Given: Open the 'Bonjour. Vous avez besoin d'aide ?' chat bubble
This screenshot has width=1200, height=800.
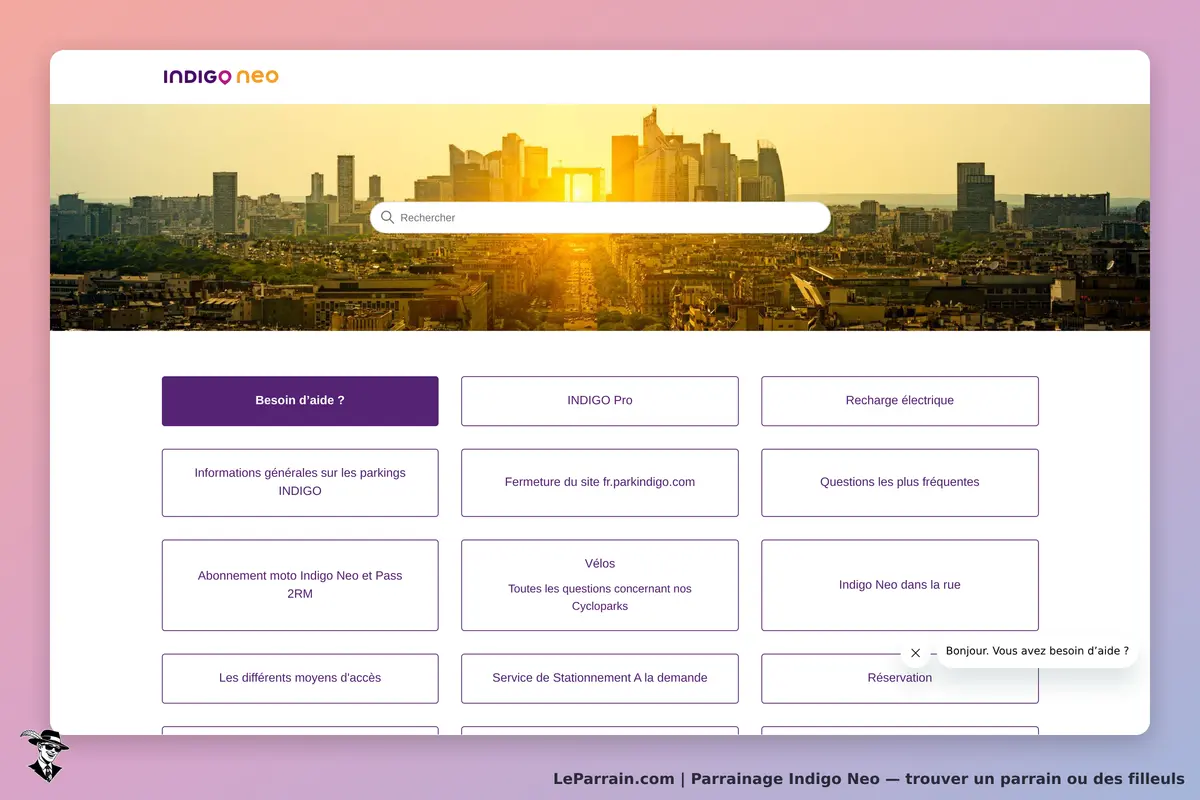Looking at the screenshot, I should point(1037,651).
